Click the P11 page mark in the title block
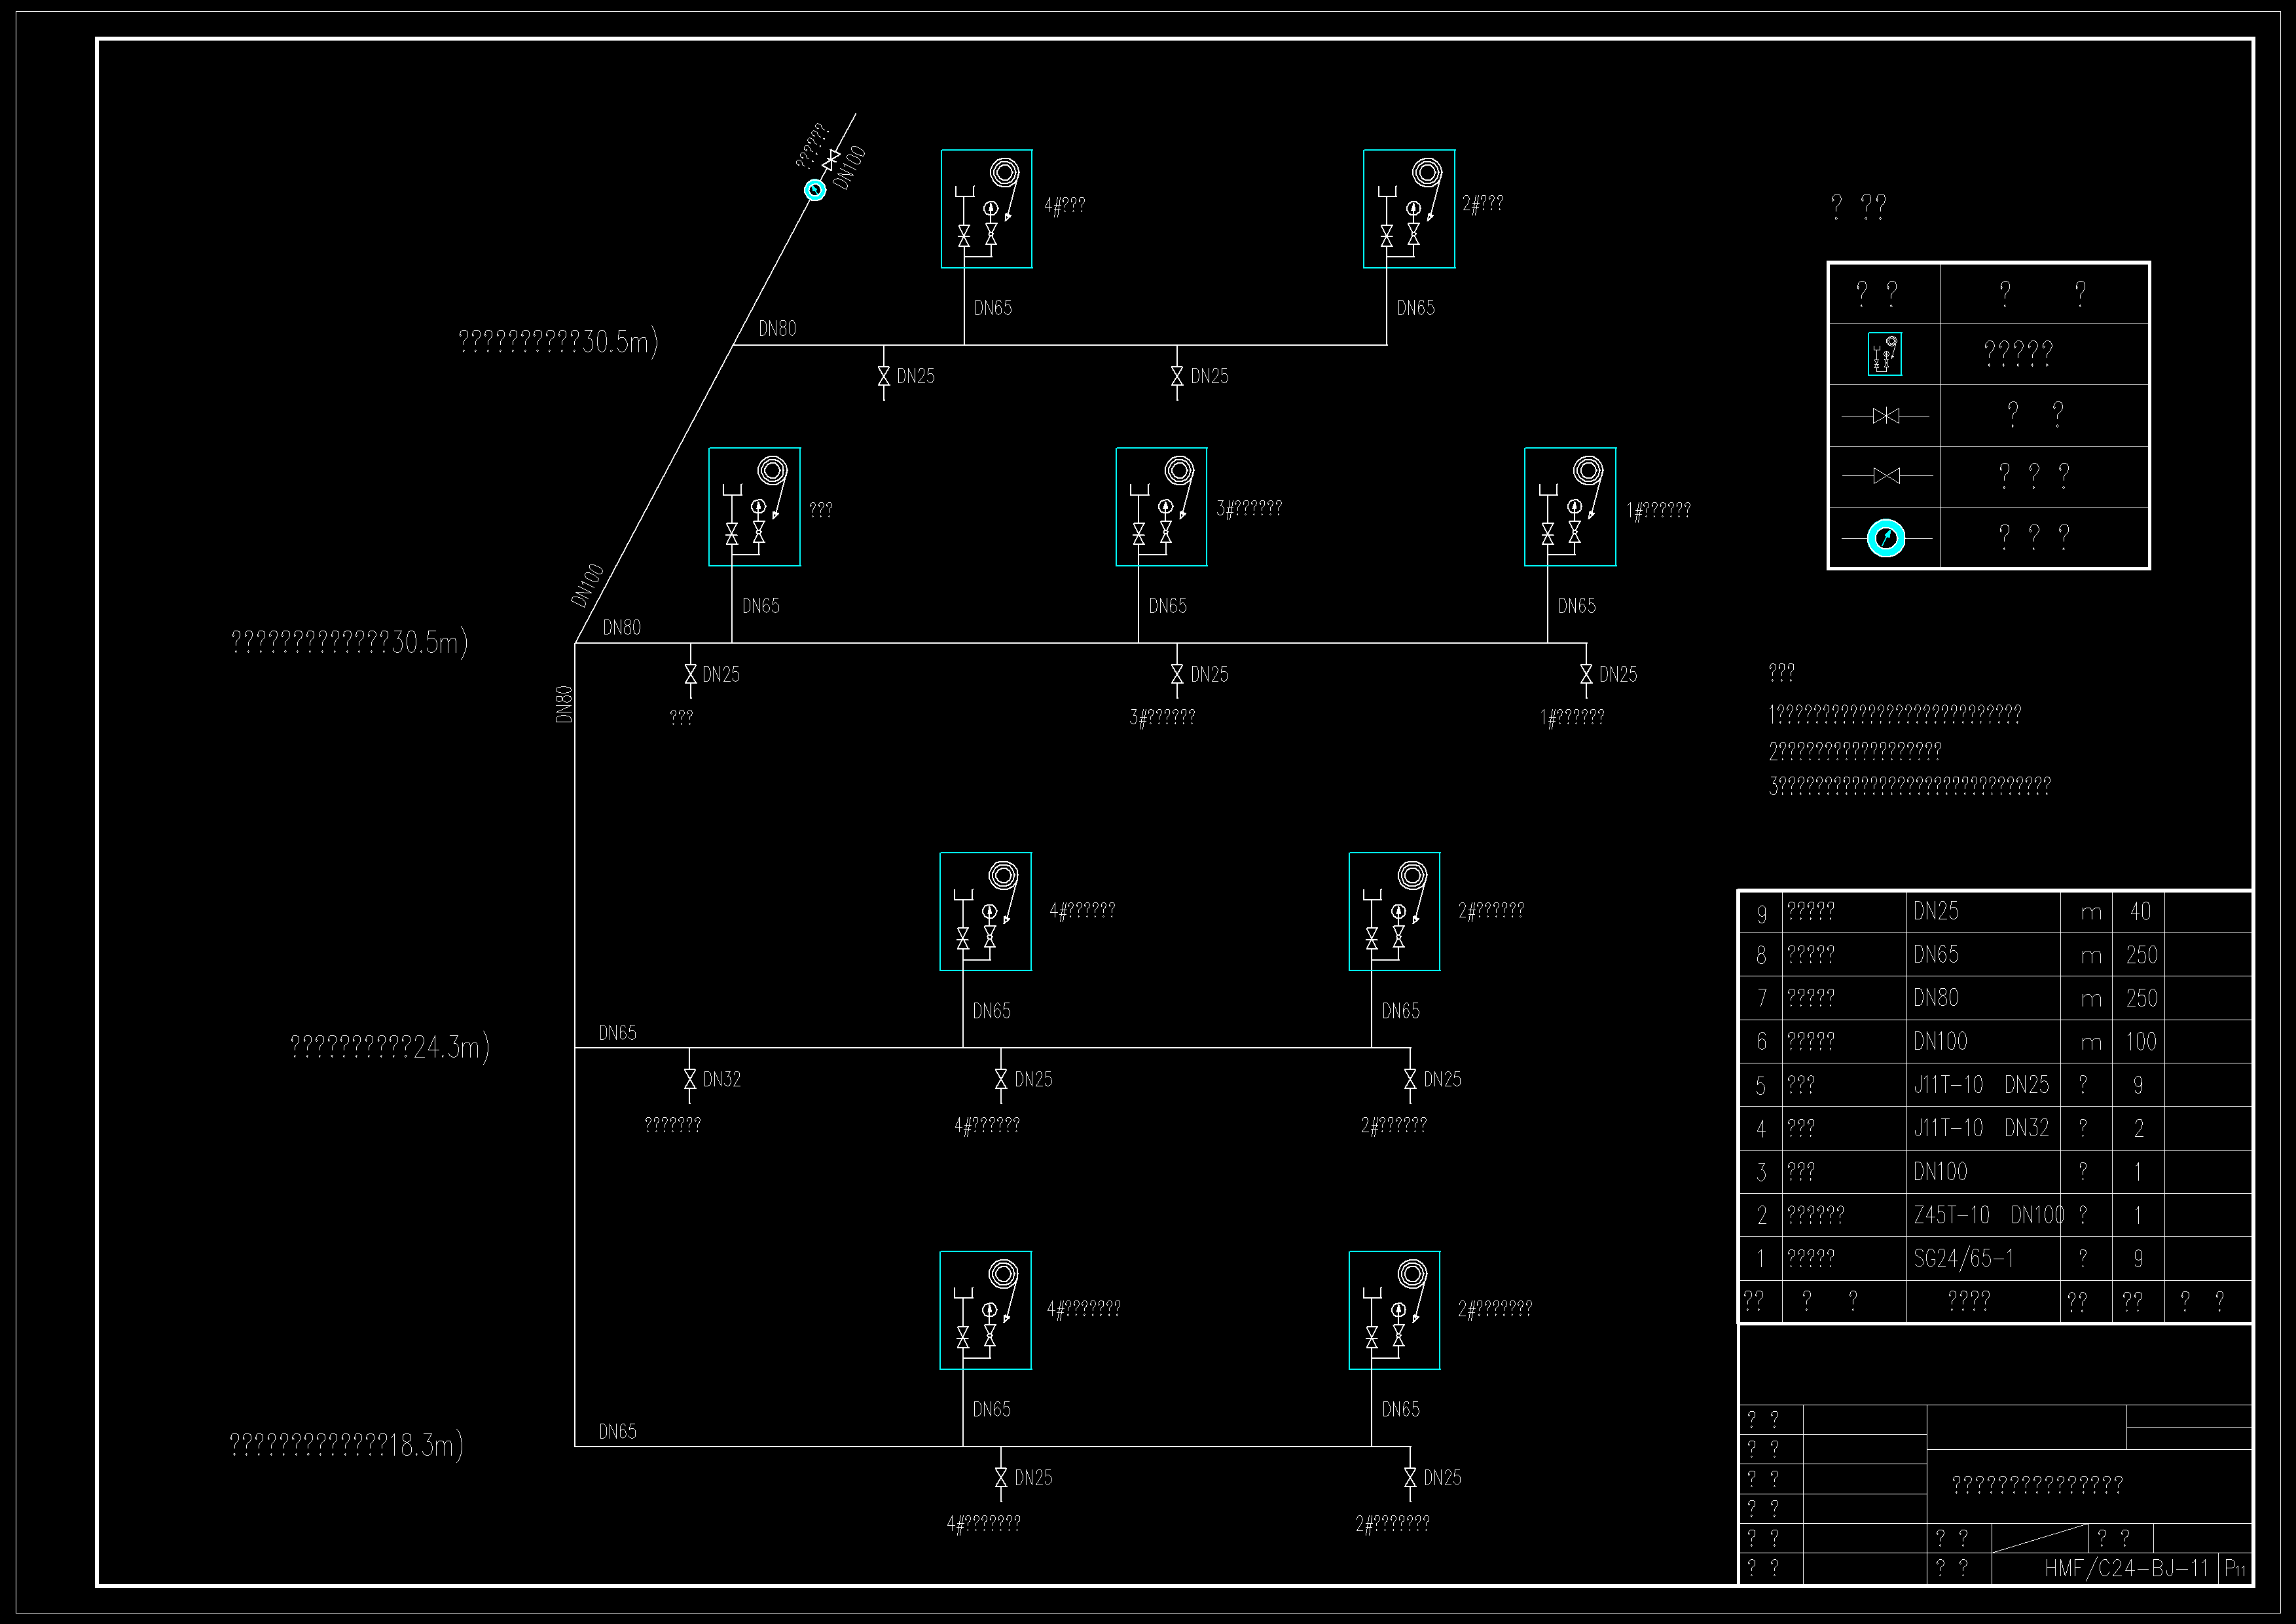Screen dimensions: 2296x1624 coord(2236,1569)
